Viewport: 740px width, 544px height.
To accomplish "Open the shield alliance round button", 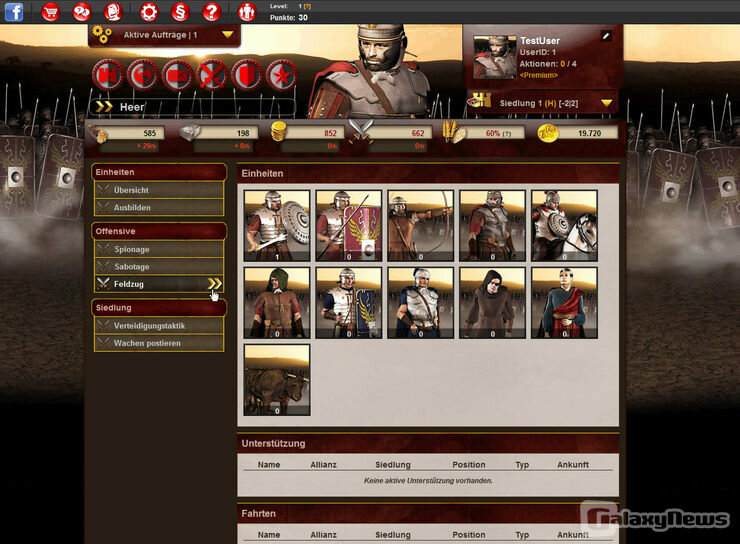I will tap(247, 75).
